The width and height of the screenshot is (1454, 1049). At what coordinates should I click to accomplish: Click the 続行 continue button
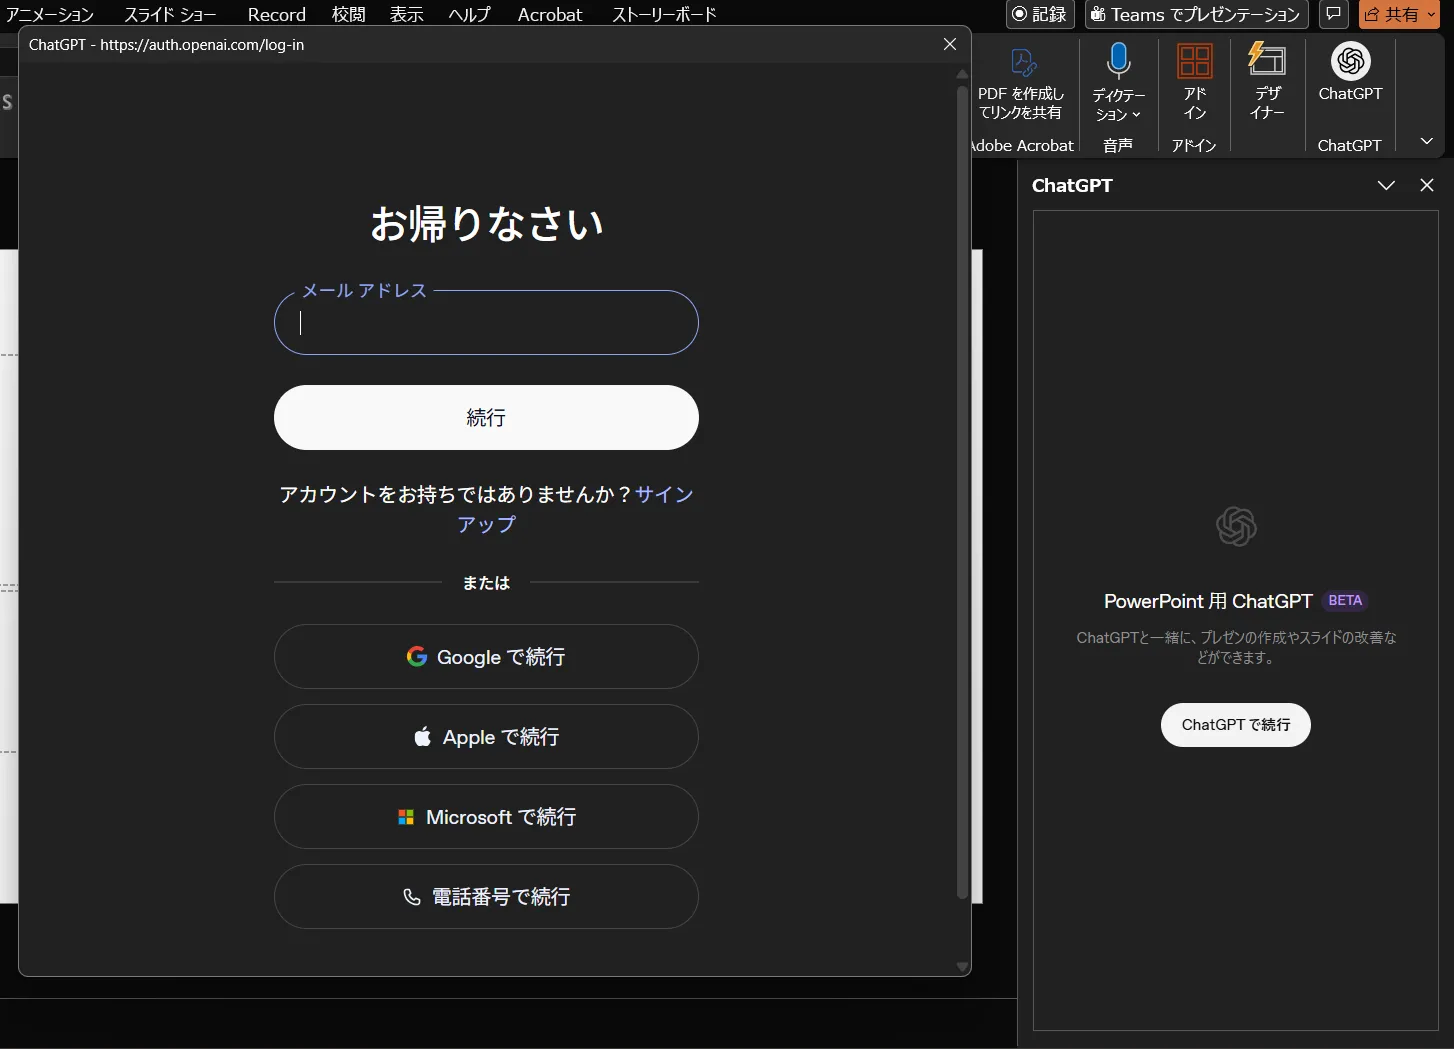coord(486,417)
